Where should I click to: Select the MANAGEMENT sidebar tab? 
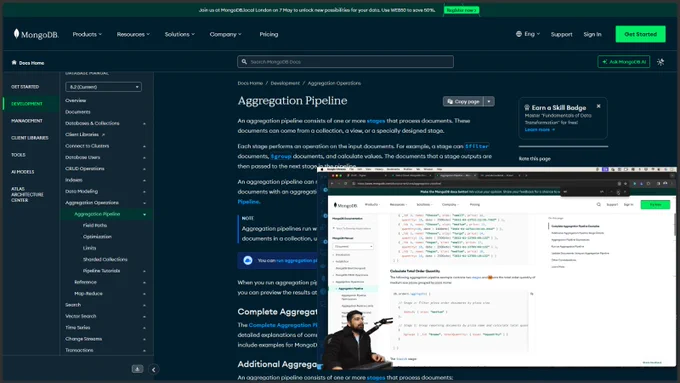(x=27, y=121)
